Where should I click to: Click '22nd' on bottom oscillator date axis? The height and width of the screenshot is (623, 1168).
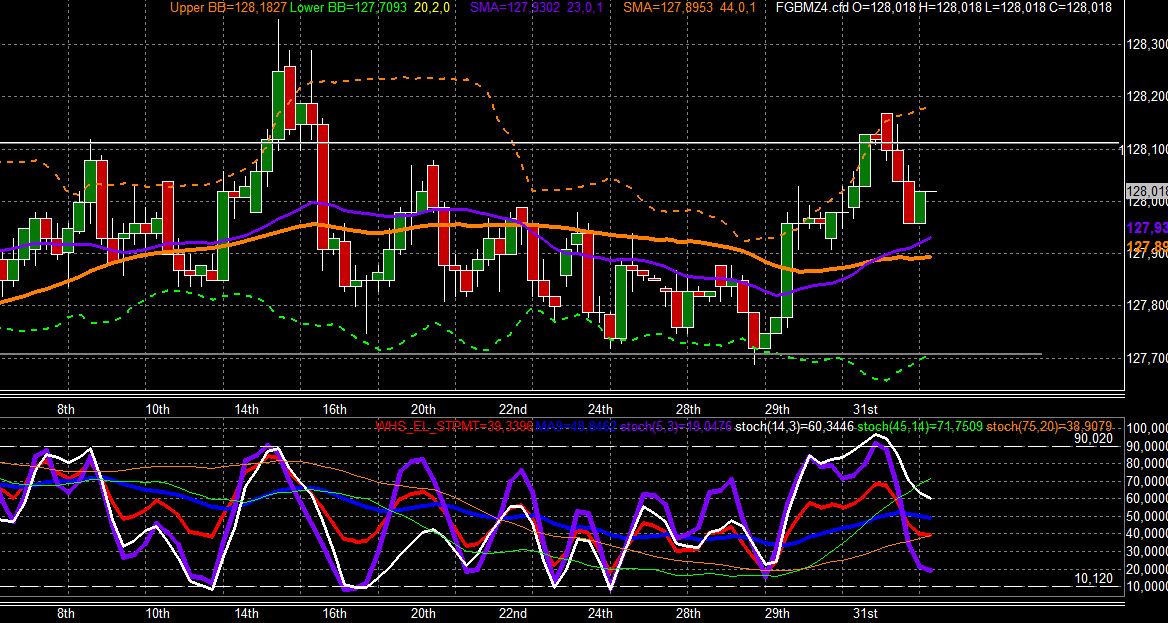point(512,613)
